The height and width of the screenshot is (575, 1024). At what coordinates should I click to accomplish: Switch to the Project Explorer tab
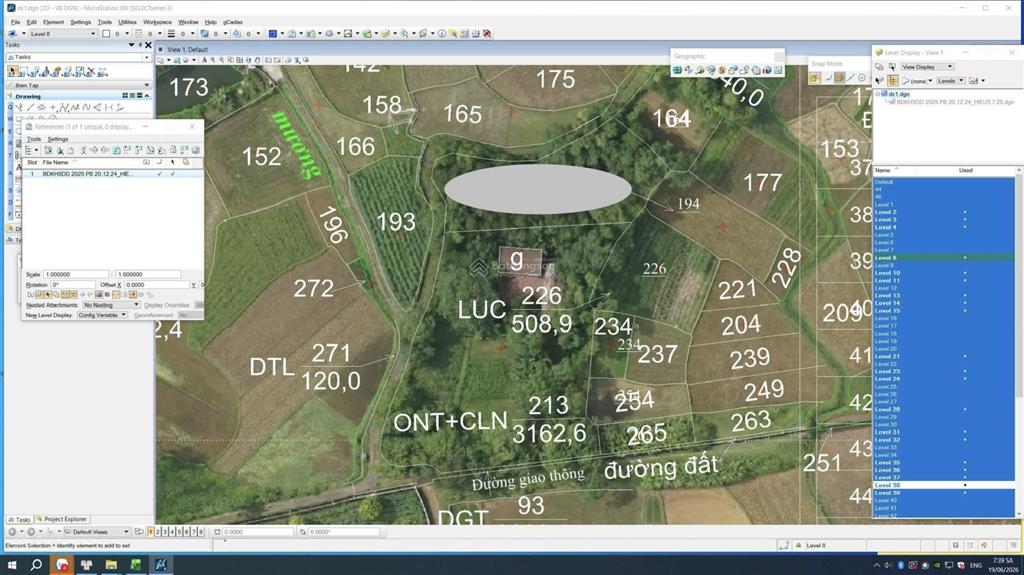click(x=61, y=519)
